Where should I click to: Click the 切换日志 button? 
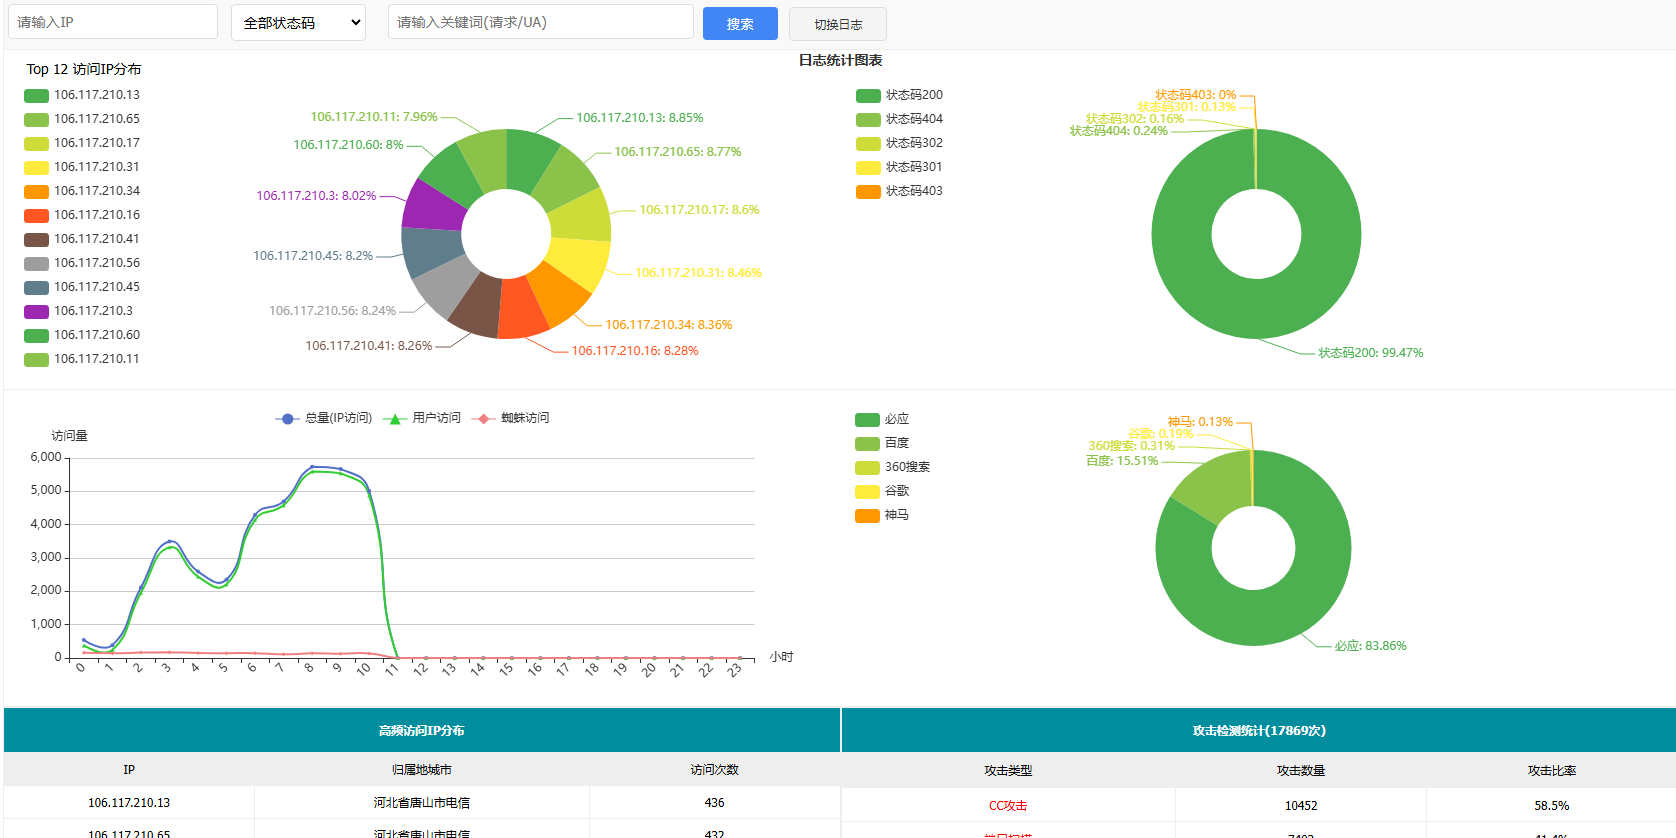tap(838, 24)
